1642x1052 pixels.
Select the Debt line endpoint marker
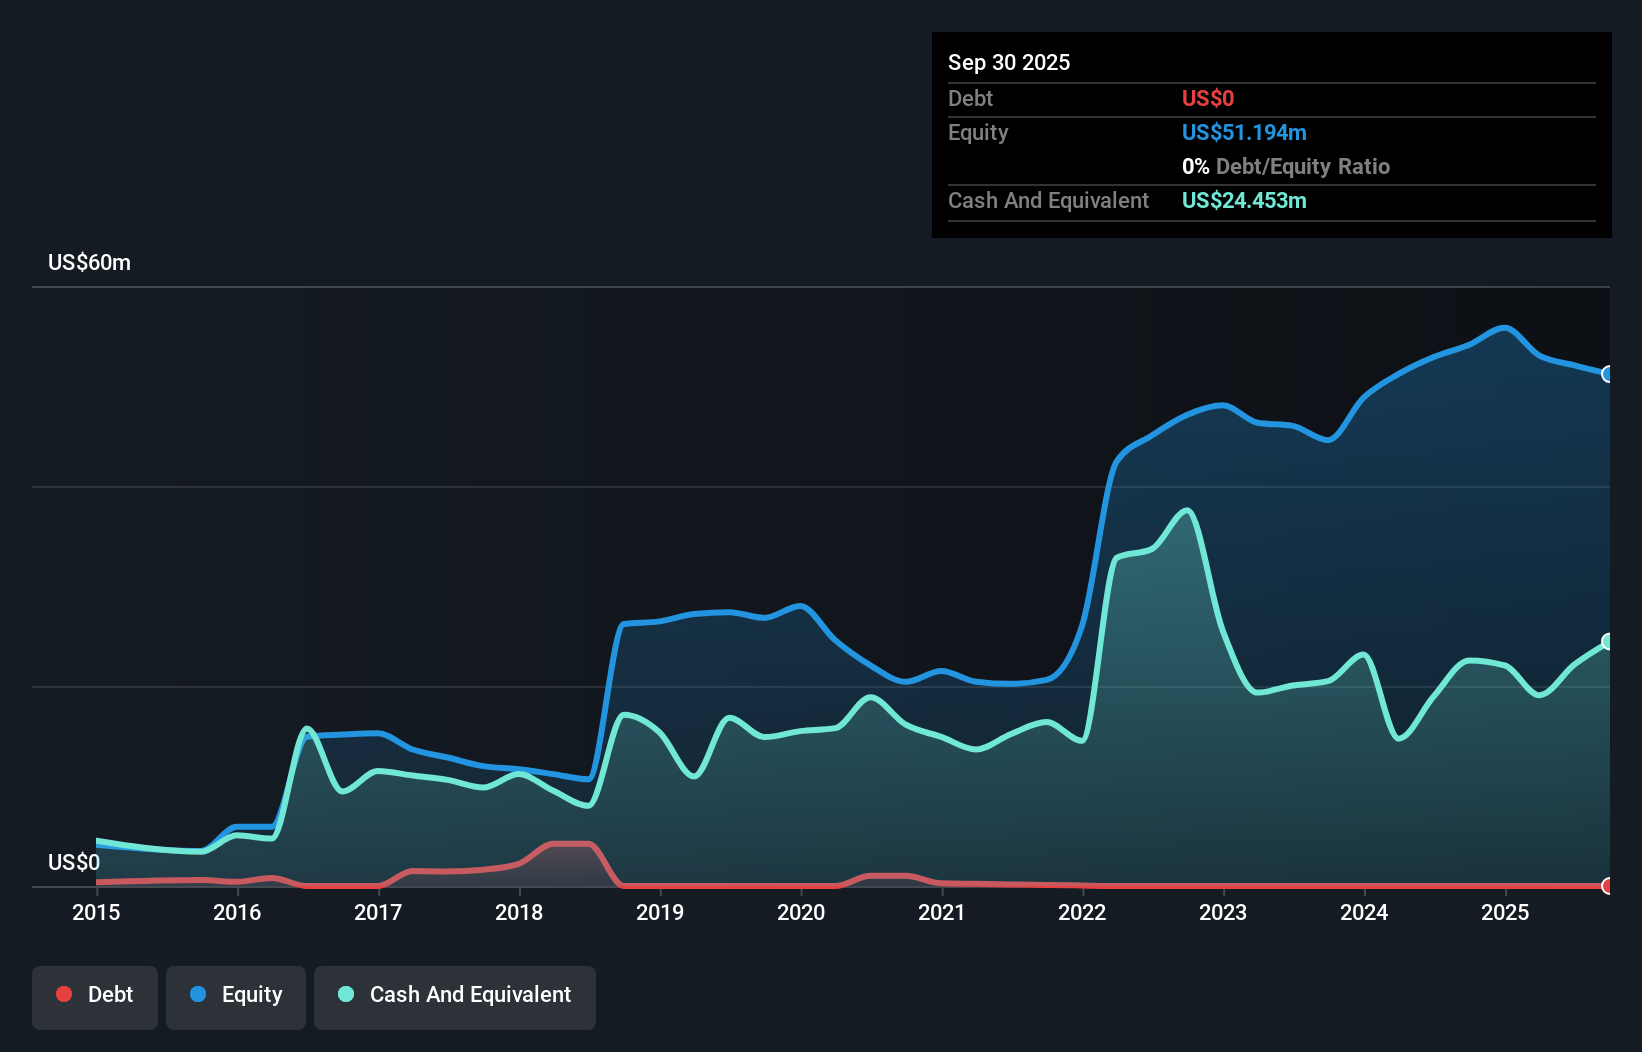coord(1608,886)
